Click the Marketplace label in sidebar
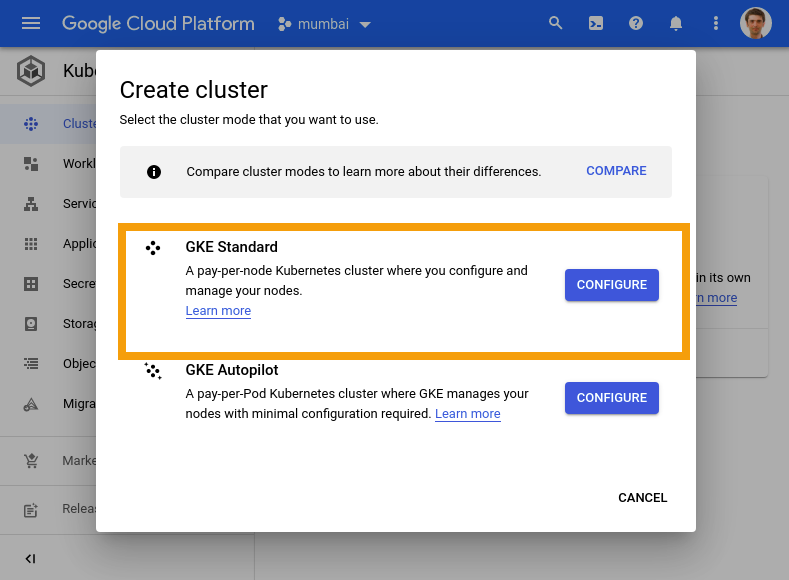The height and width of the screenshot is (580, 789). [x=79, y=460]
